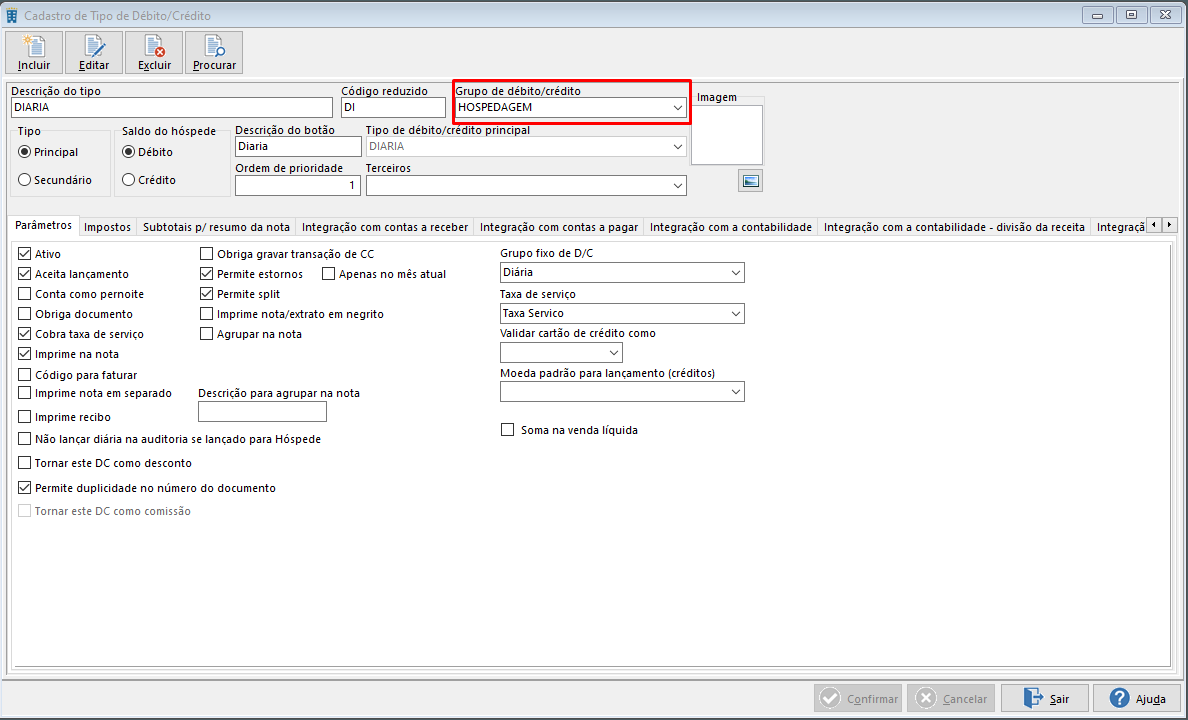The image size is (1188, 720).
Task: Check Agrupar na nota checkbox
Action: point(207,333)
